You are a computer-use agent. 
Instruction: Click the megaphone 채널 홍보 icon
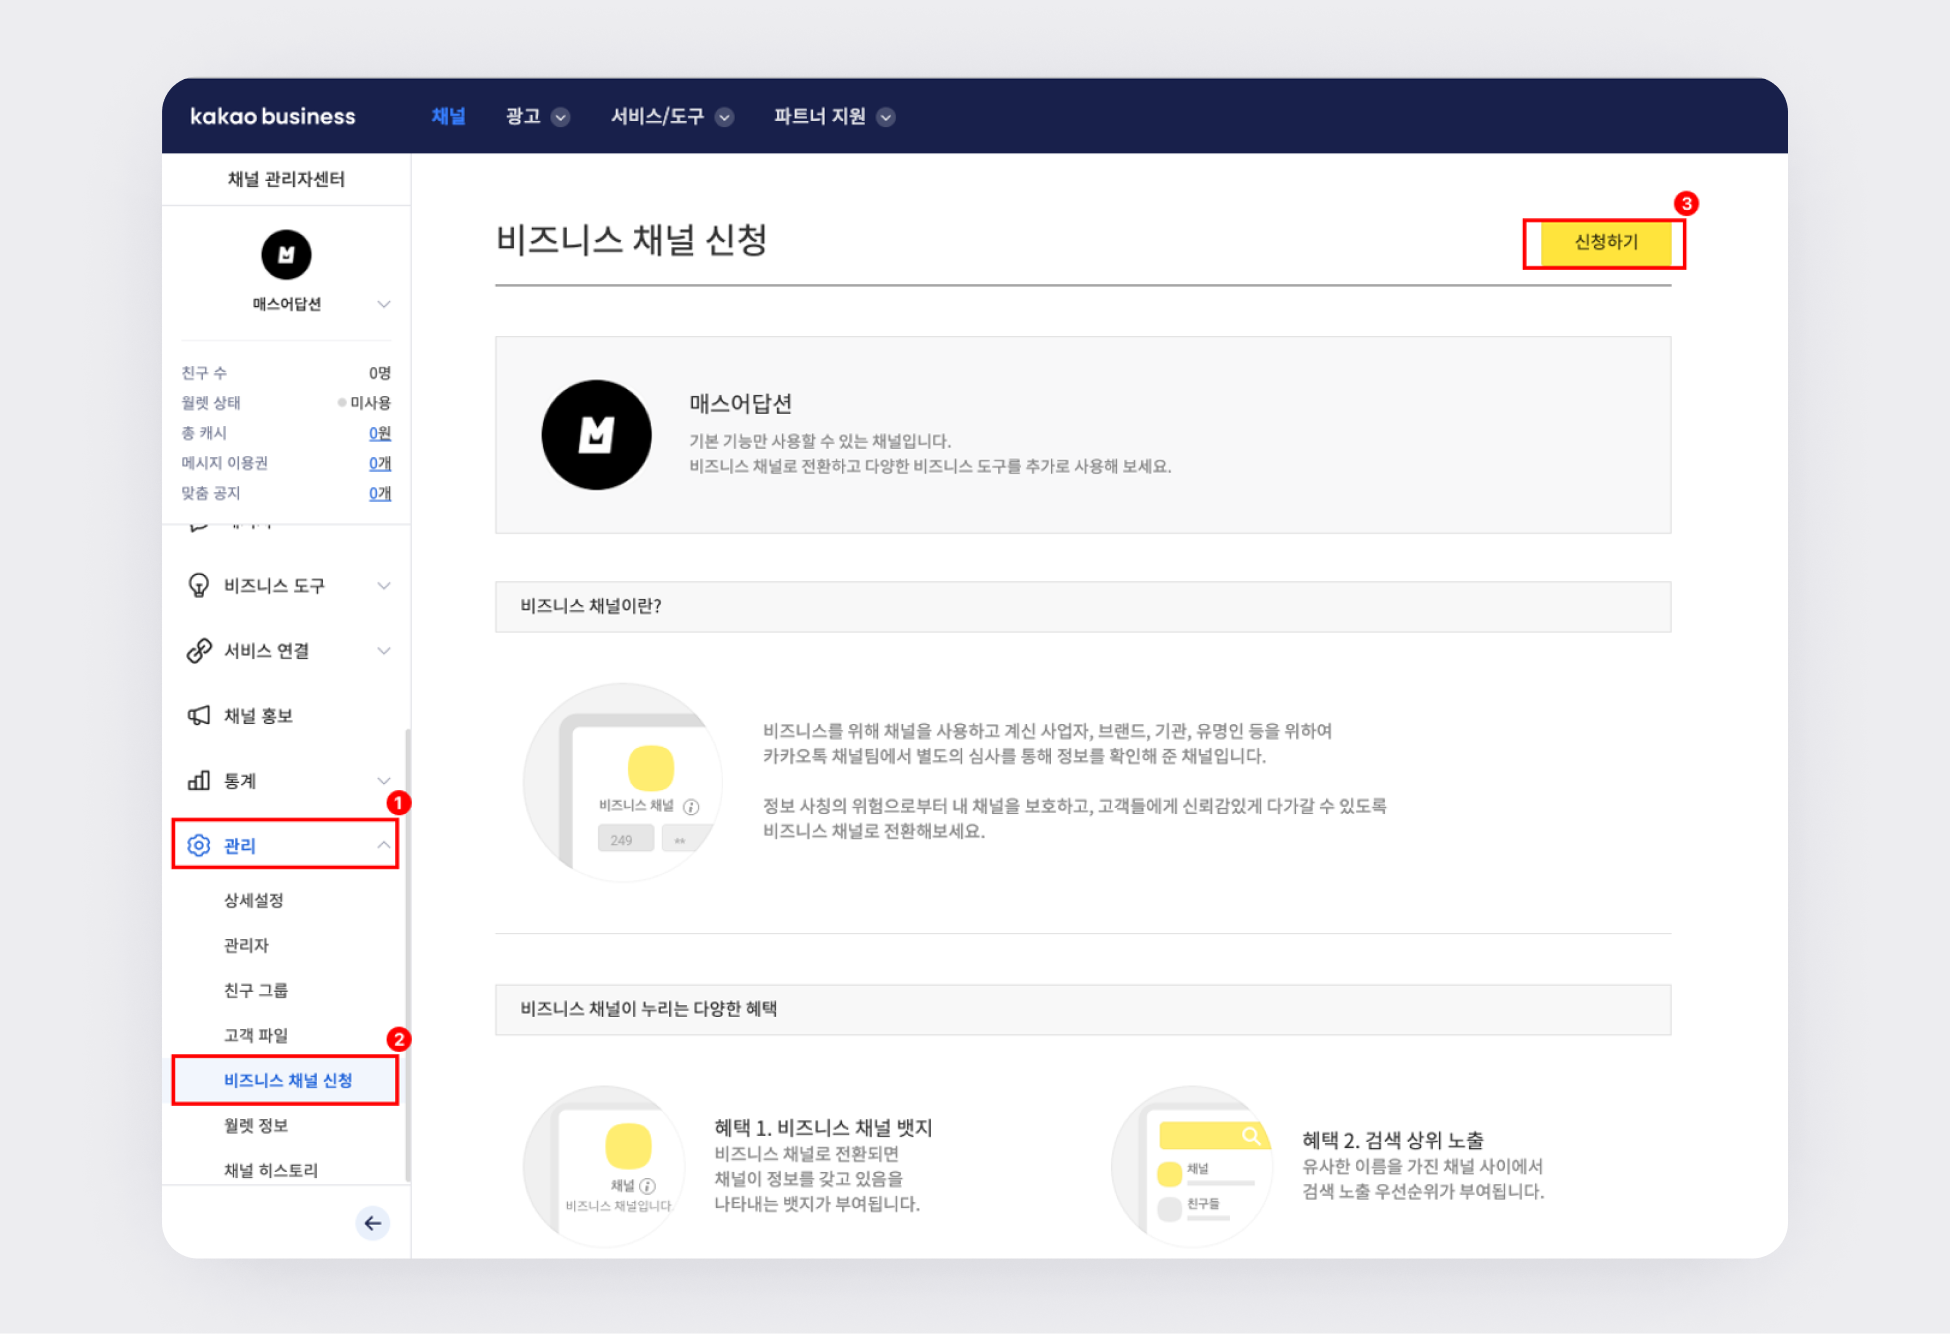click(x=199, y=716)
